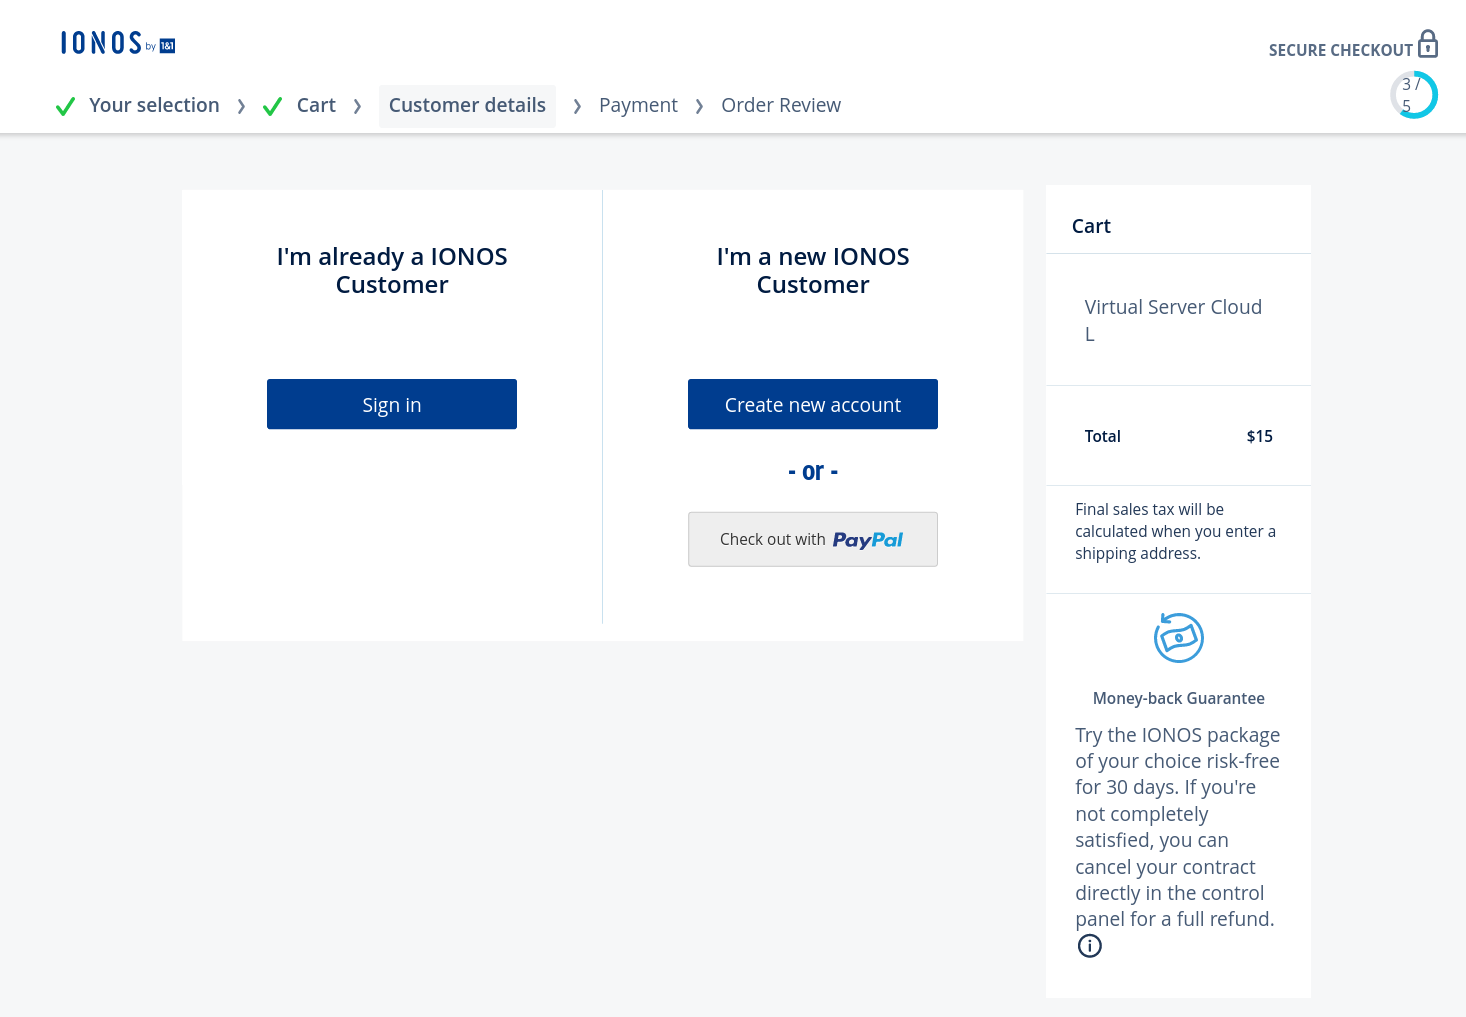
Task: Click the Final sales tax notice text
Action: pyautogui.click(x=1176, y=531)
